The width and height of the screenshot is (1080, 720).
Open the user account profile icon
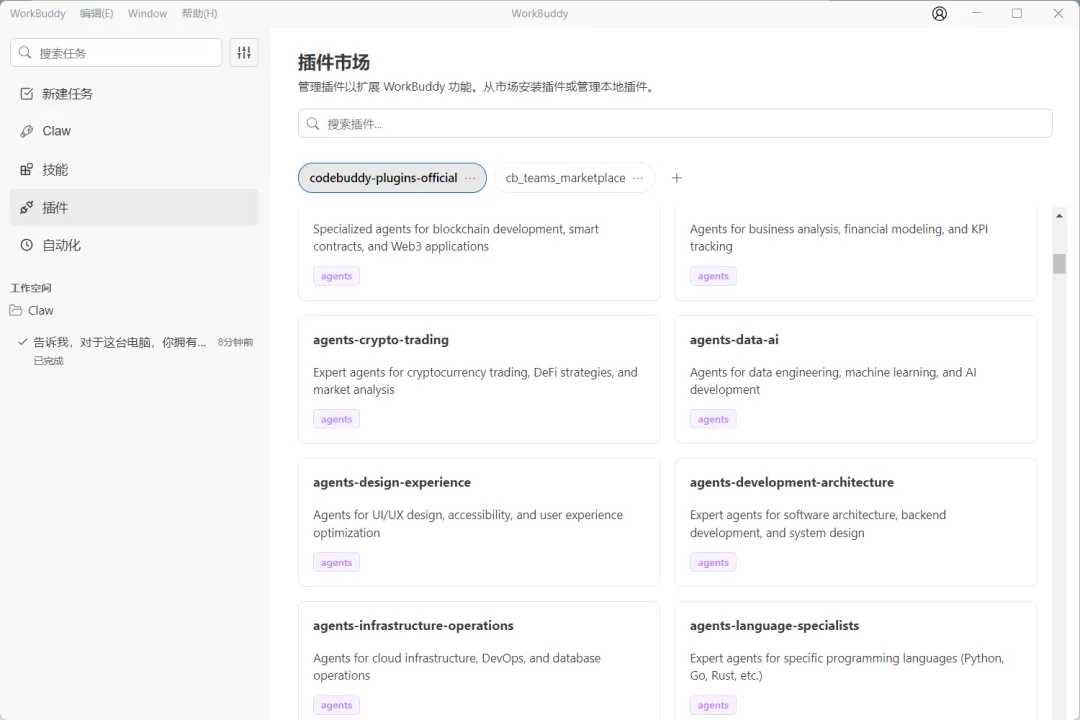[939, 13]
